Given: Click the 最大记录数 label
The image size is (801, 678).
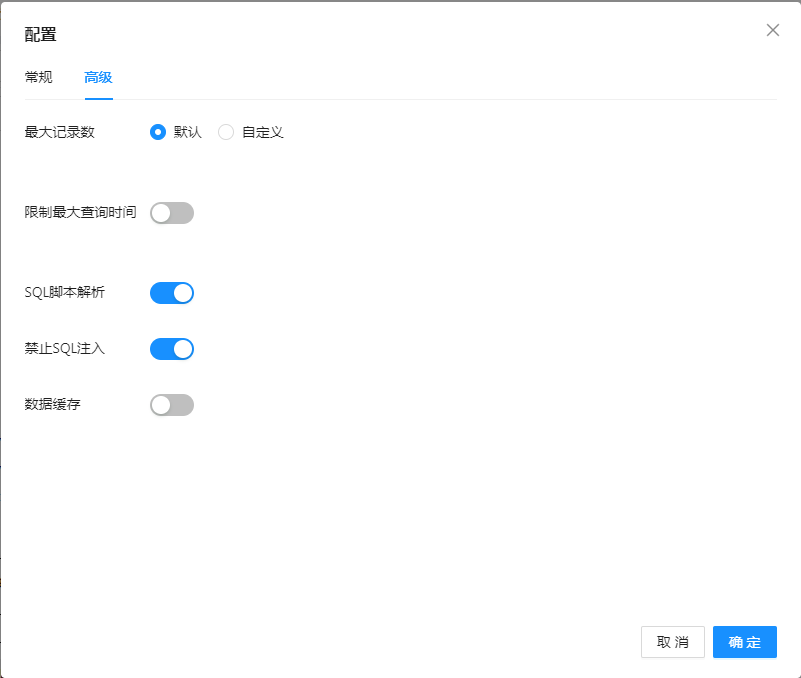Looking at the screenshot, I should (60, 132).
